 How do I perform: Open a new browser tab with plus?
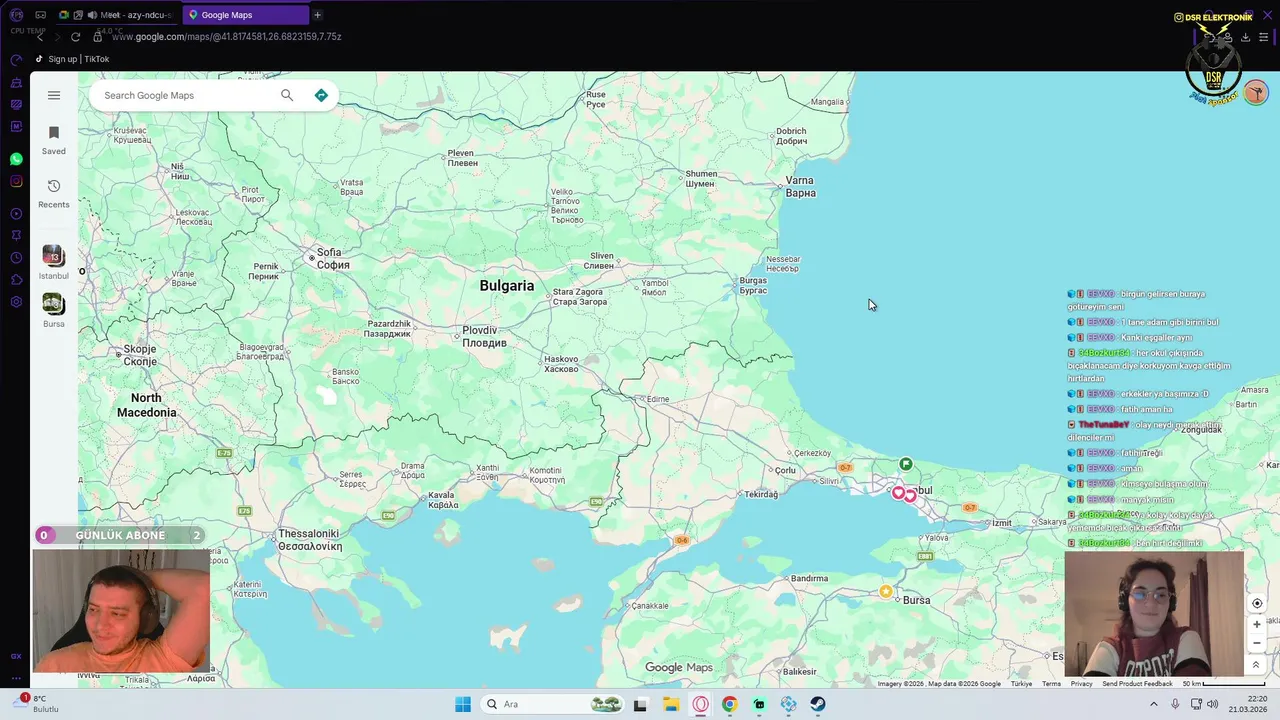pos(317,15)
